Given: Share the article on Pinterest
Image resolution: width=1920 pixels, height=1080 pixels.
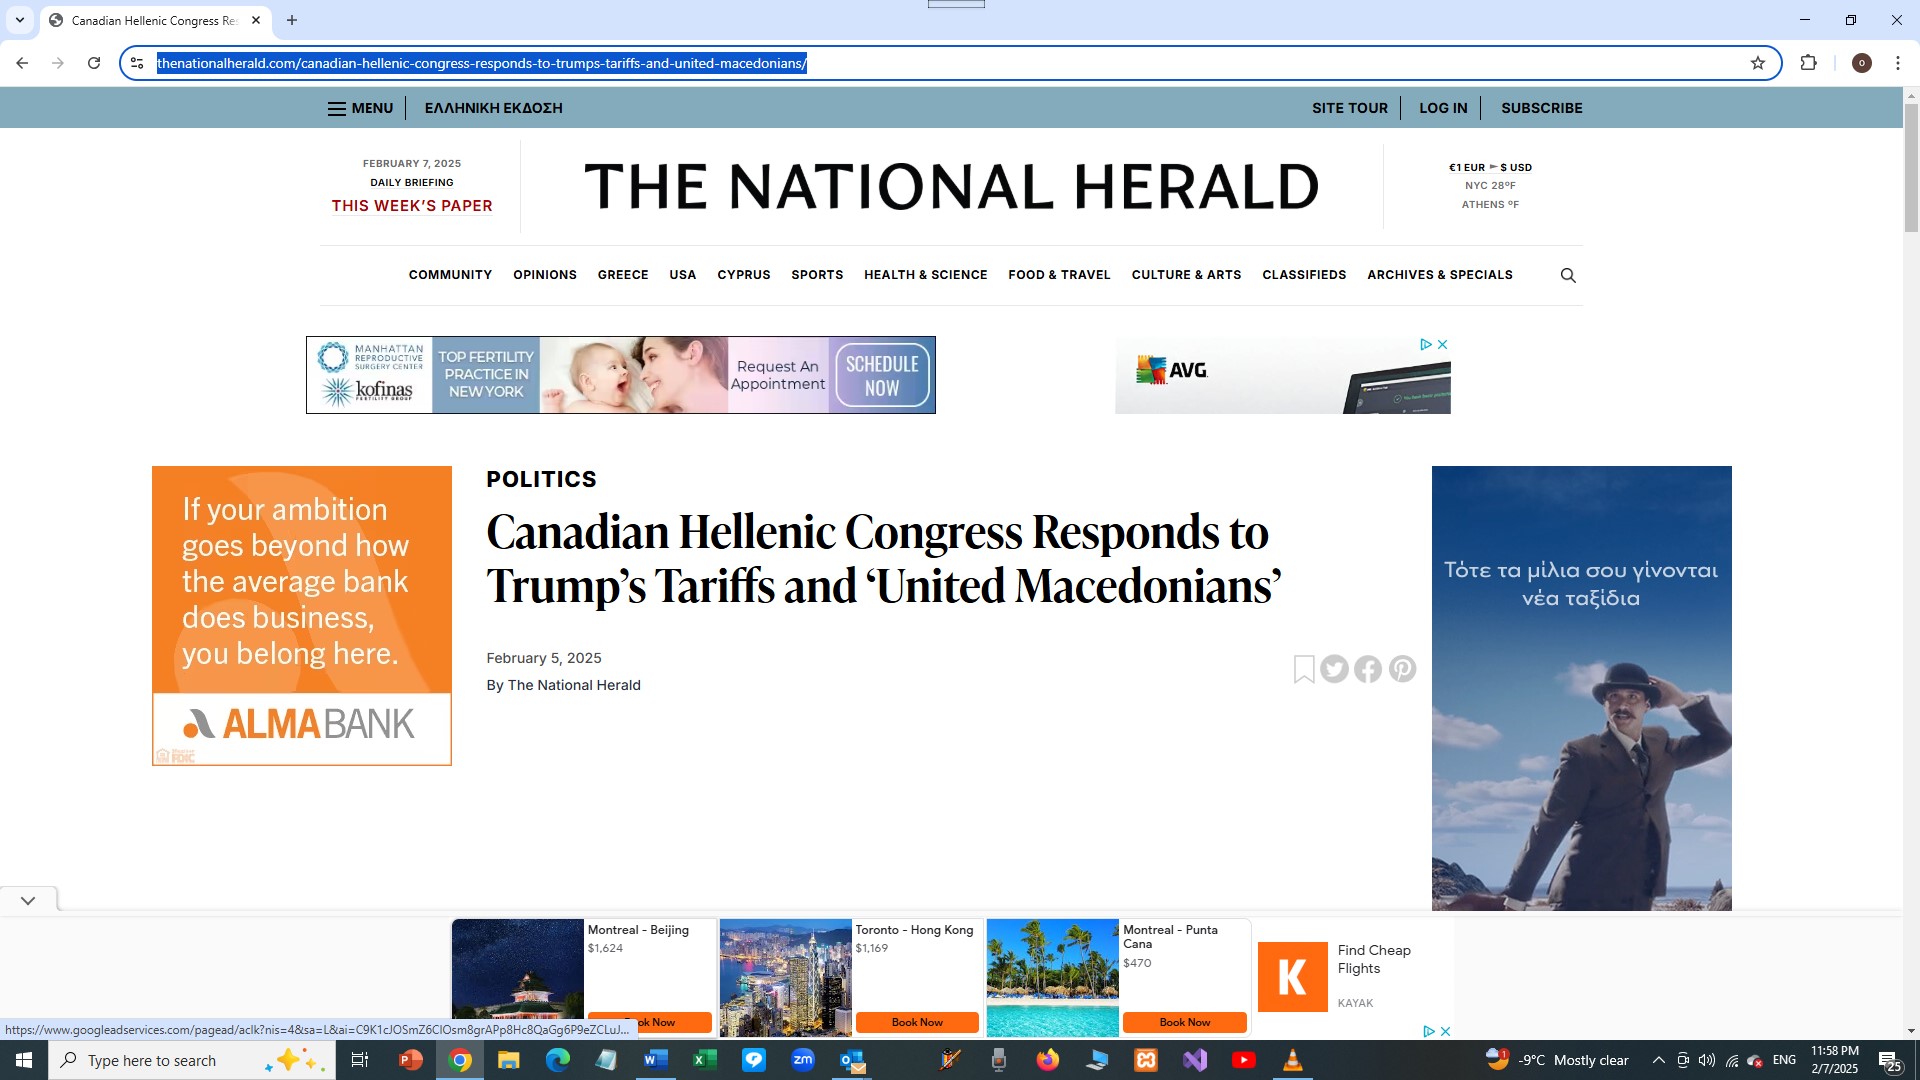Looking at the screenshot, I should click(x=1402, y=669).
